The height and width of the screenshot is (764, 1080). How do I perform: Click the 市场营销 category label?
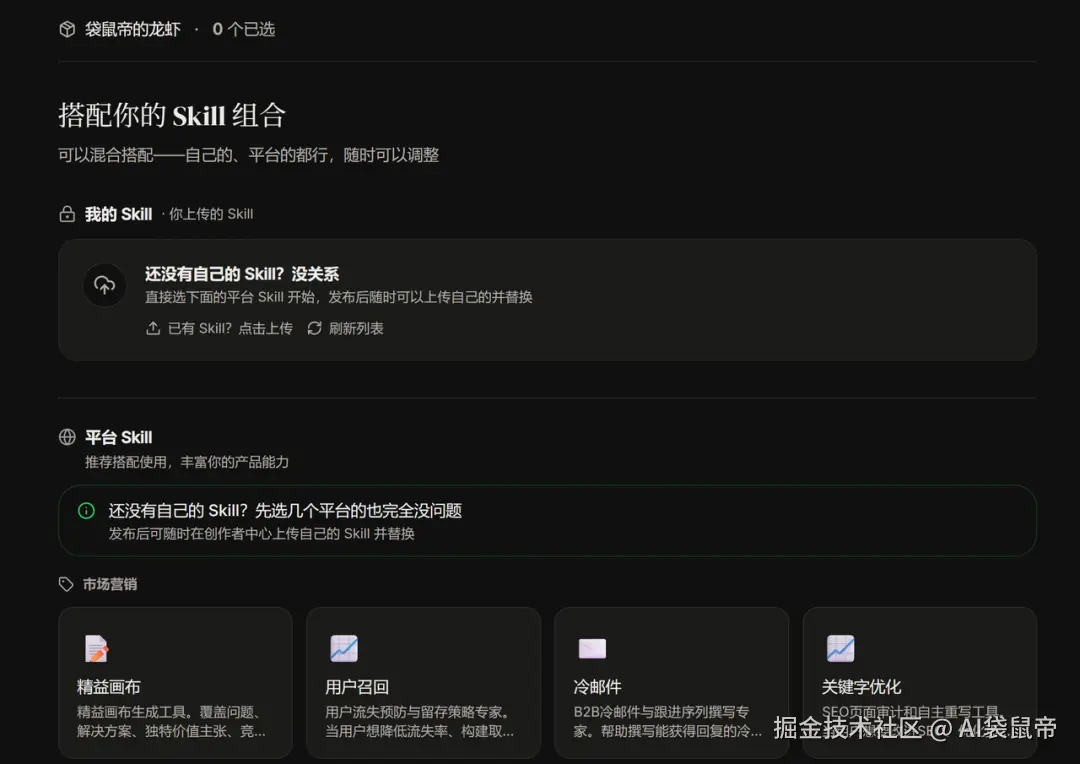tap(110, 584)
